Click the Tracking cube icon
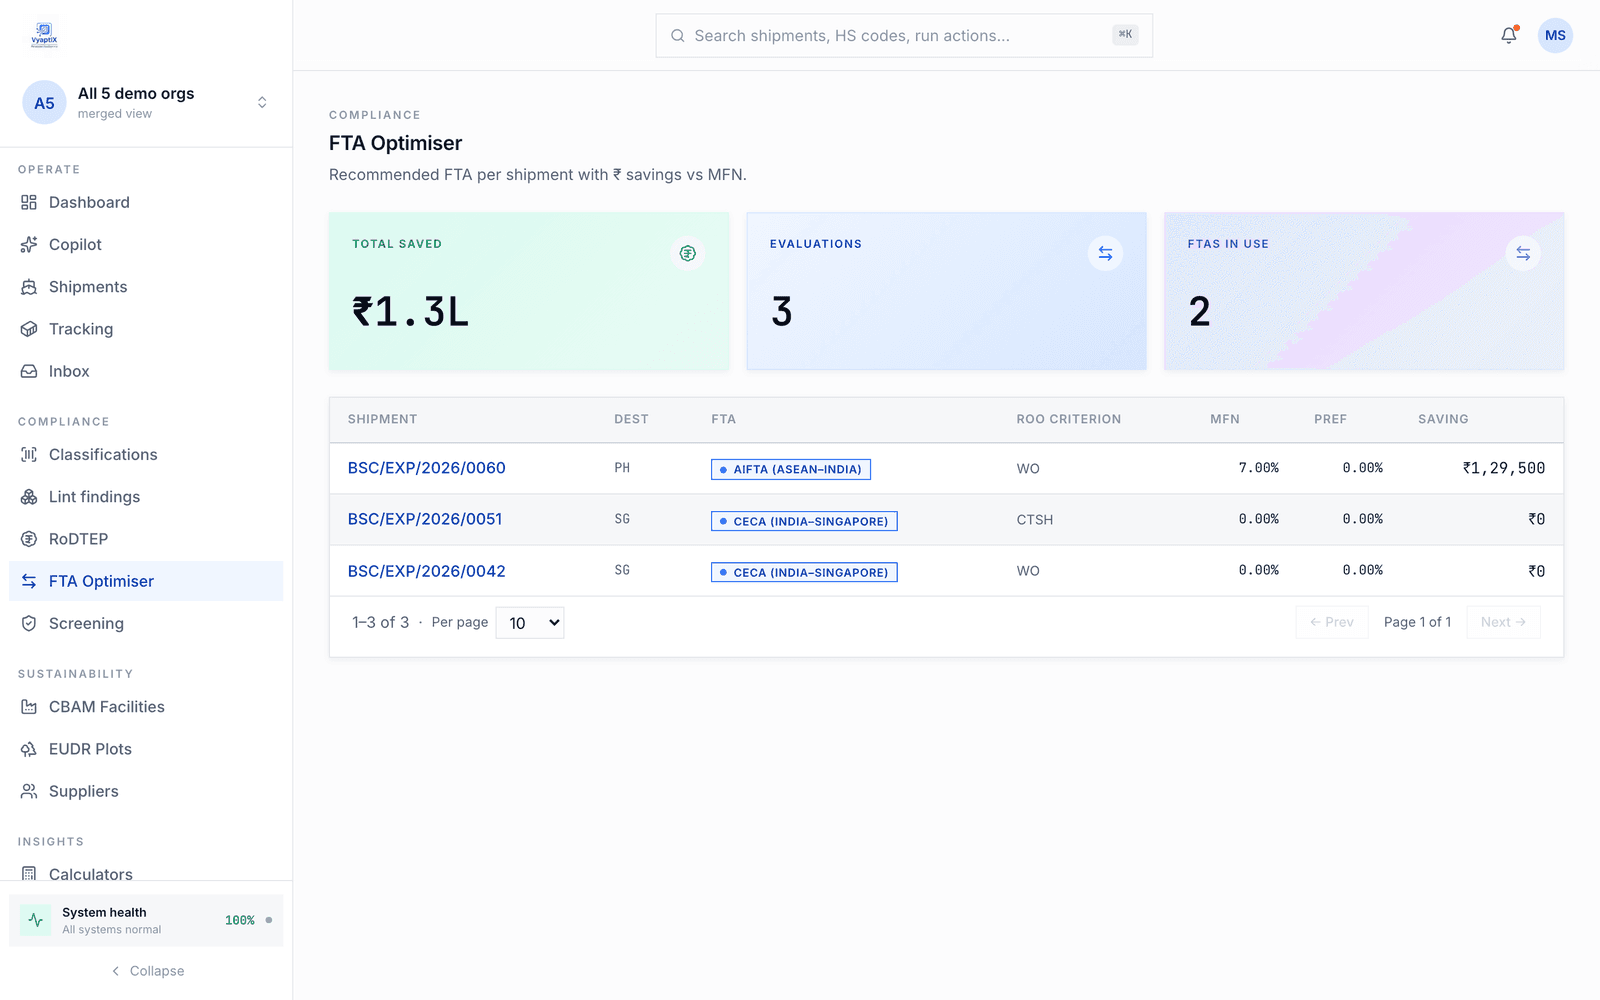The width and height of the screenshot is (1600, 1000). [29, 329]
